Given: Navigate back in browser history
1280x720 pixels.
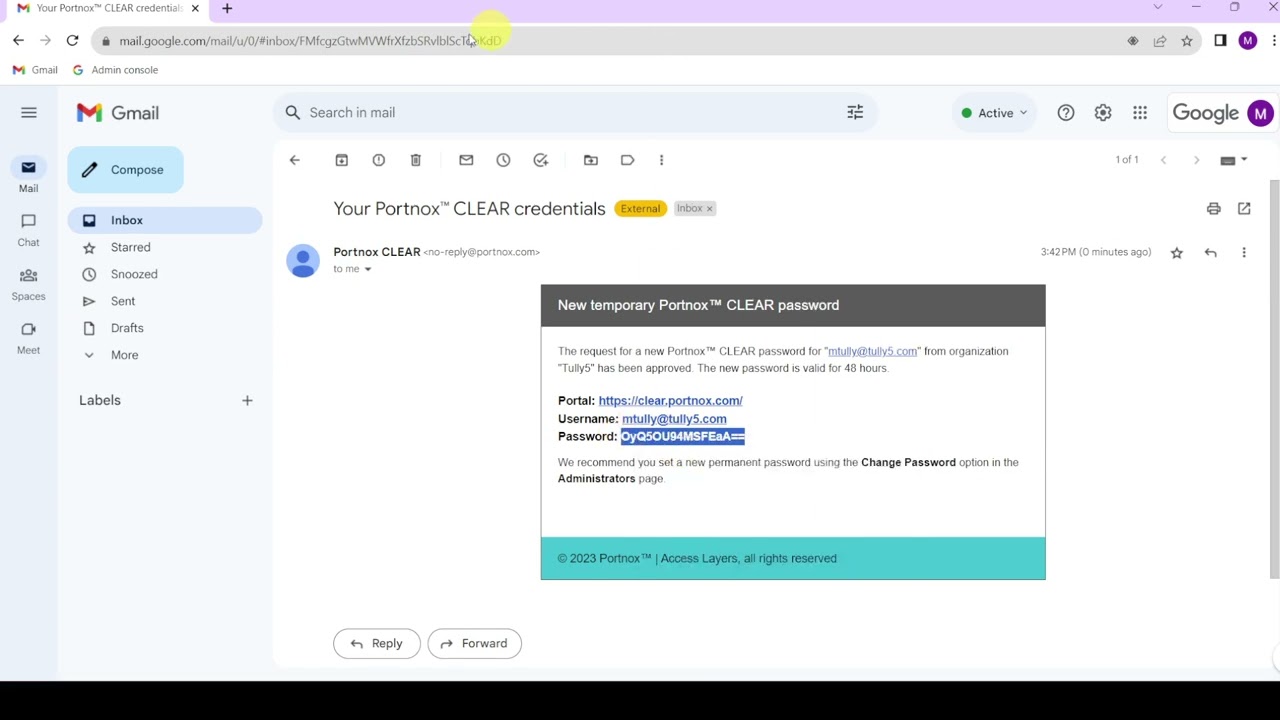Looking at the screenshot, I should tap(18, 41).
